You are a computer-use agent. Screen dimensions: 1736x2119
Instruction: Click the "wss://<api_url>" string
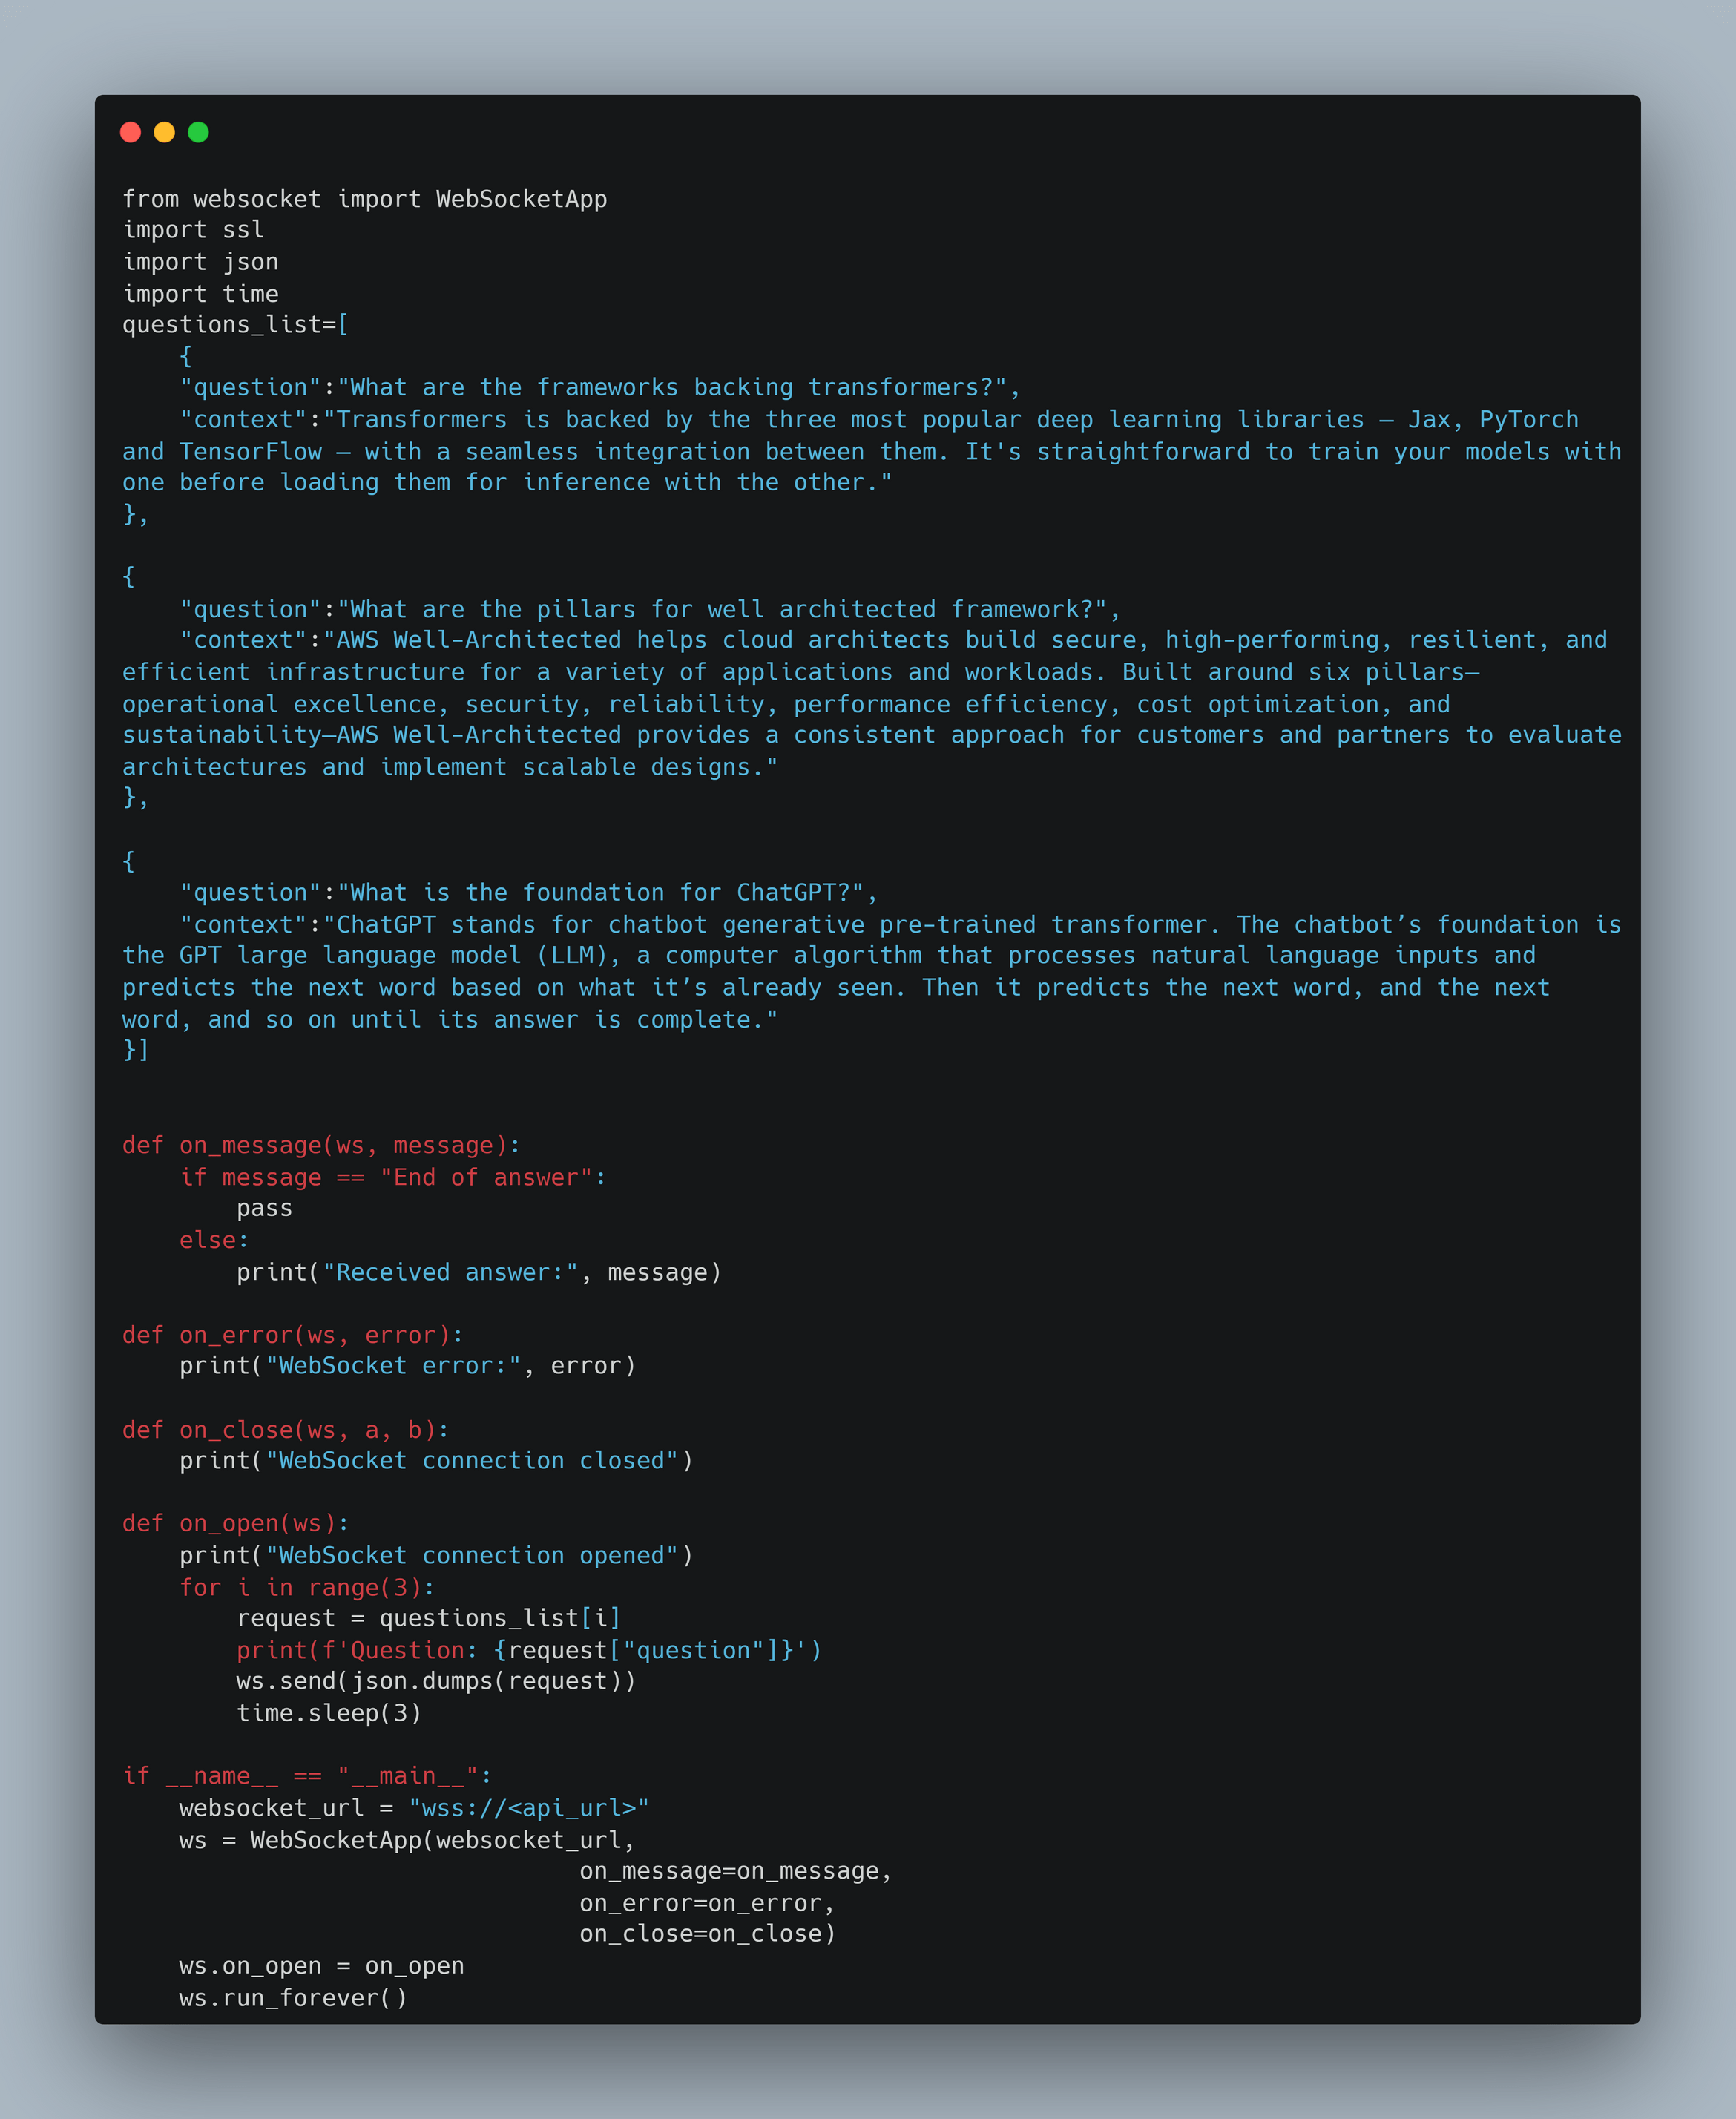(529, 1808)
